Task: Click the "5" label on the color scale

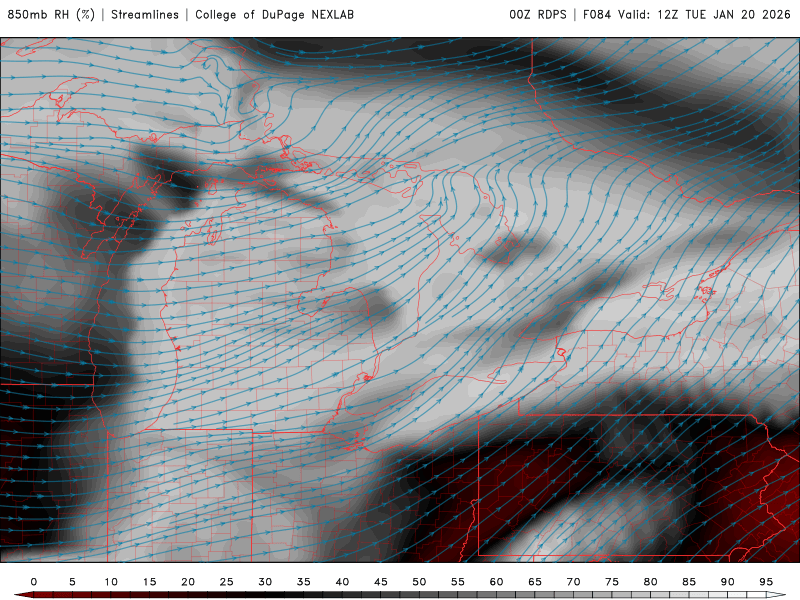Action: [x=72, y=582]
